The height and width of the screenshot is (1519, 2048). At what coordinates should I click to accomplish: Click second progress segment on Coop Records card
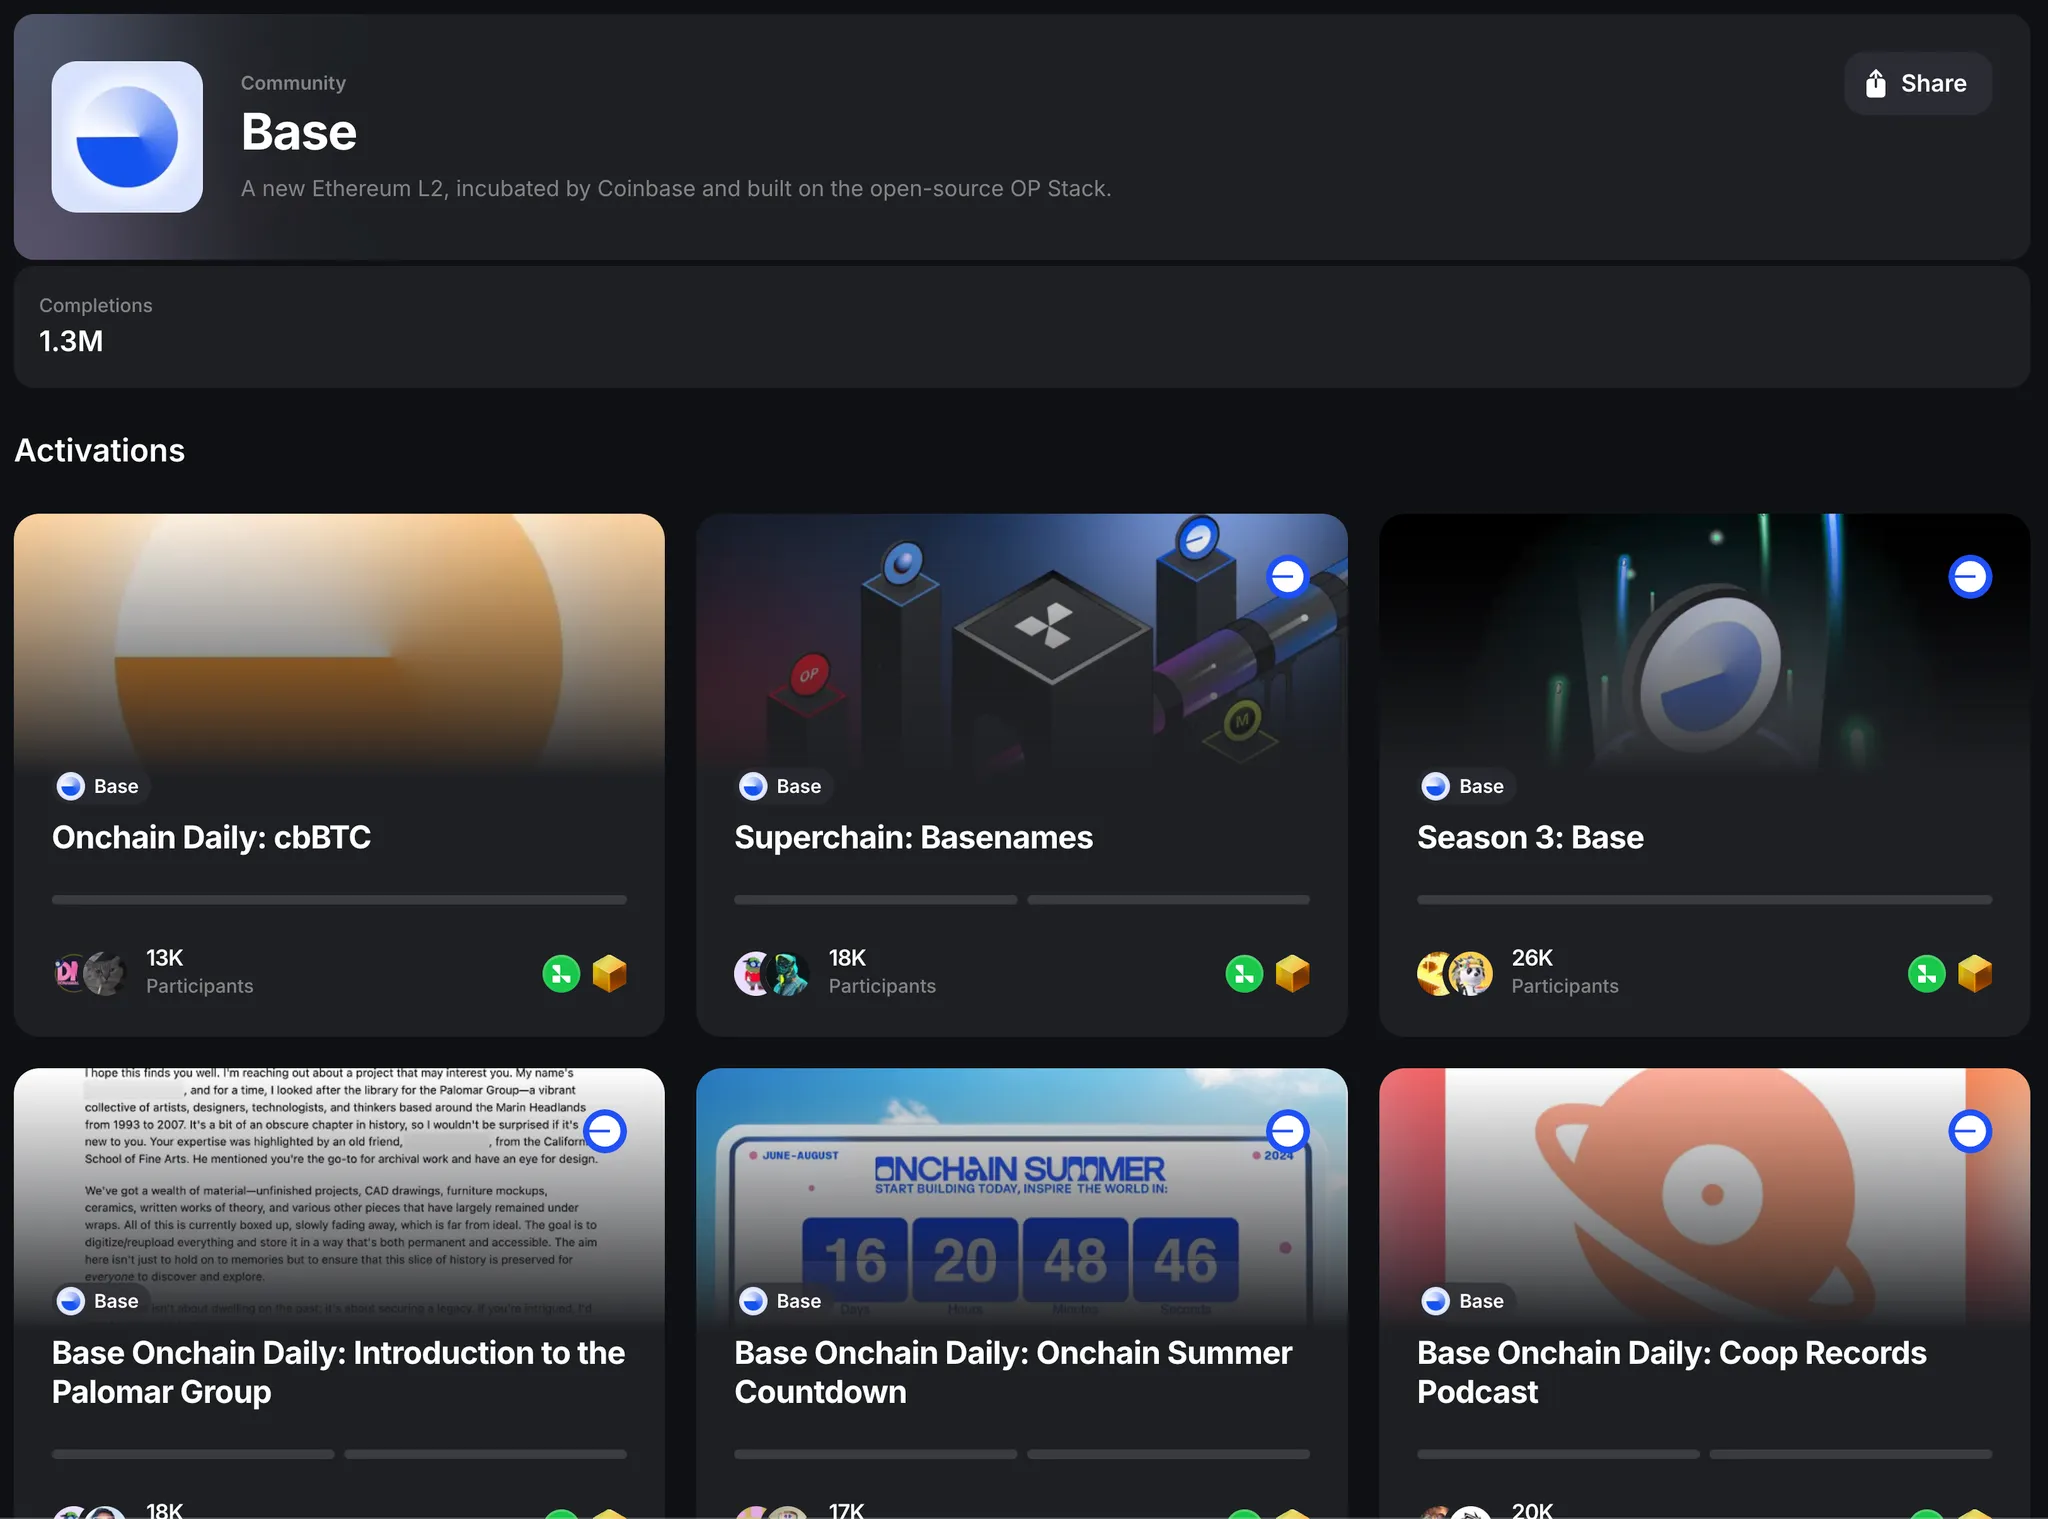[x=1850, y=1454]
